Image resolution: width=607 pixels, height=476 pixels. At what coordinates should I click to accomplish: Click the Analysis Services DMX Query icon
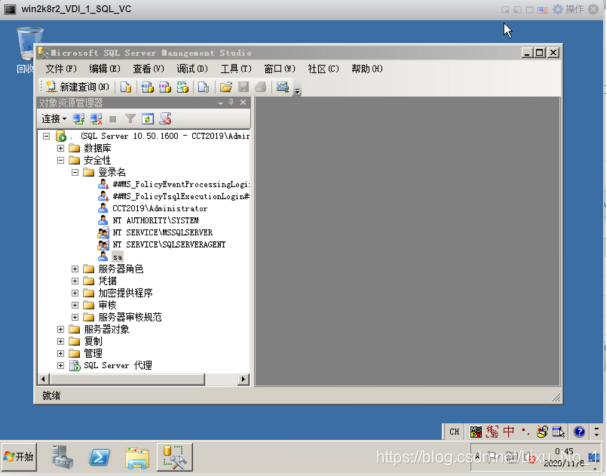click(x=165, y=87)
